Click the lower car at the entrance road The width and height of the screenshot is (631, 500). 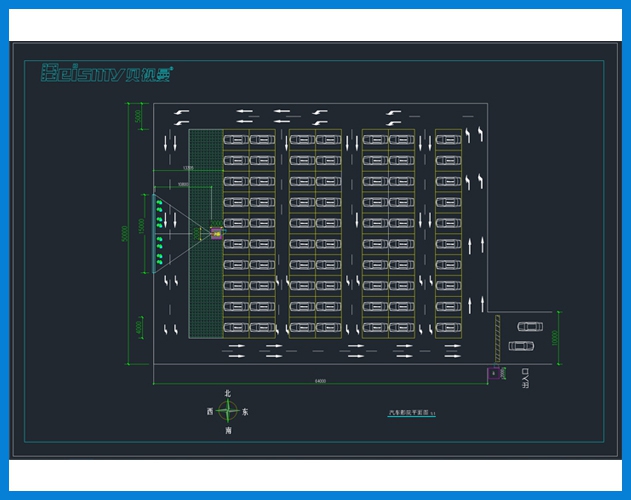(x=521, y=346)
